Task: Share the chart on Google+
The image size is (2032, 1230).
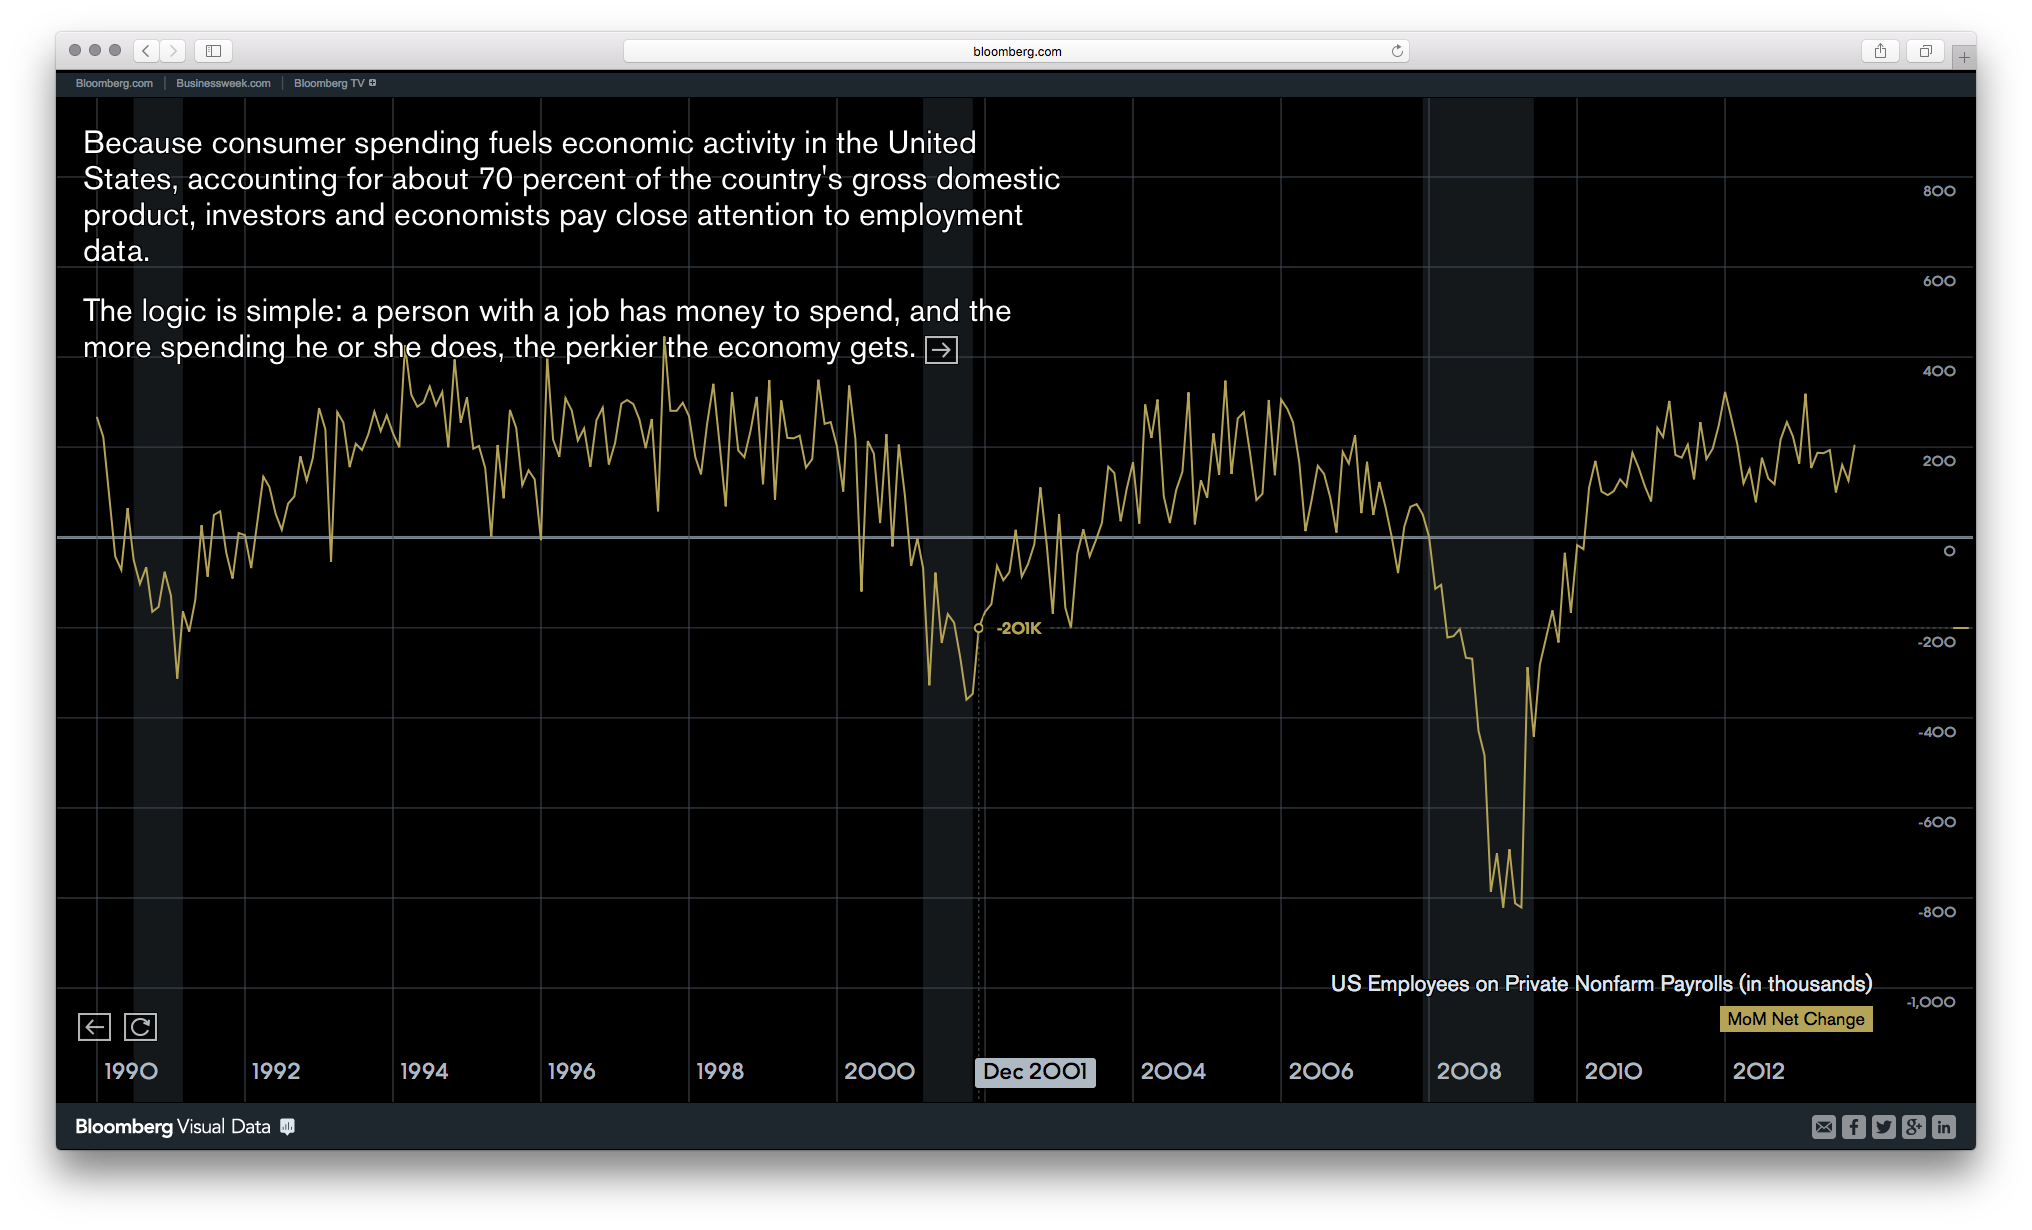Action: pos(1913,1127)
